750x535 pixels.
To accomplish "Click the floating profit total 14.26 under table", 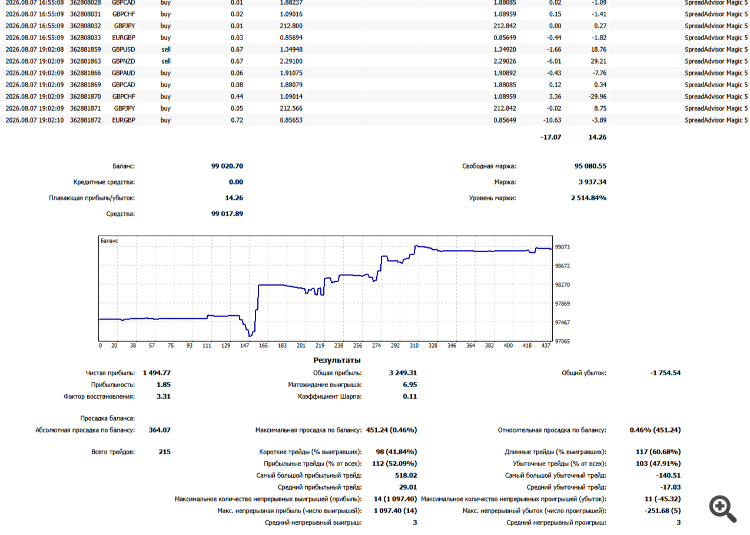I will 597,137.
